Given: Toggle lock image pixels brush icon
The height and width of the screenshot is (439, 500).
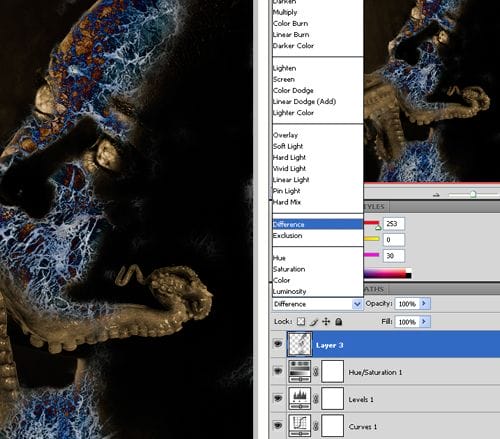Looking at the screenshot, I should click(314, 322).
